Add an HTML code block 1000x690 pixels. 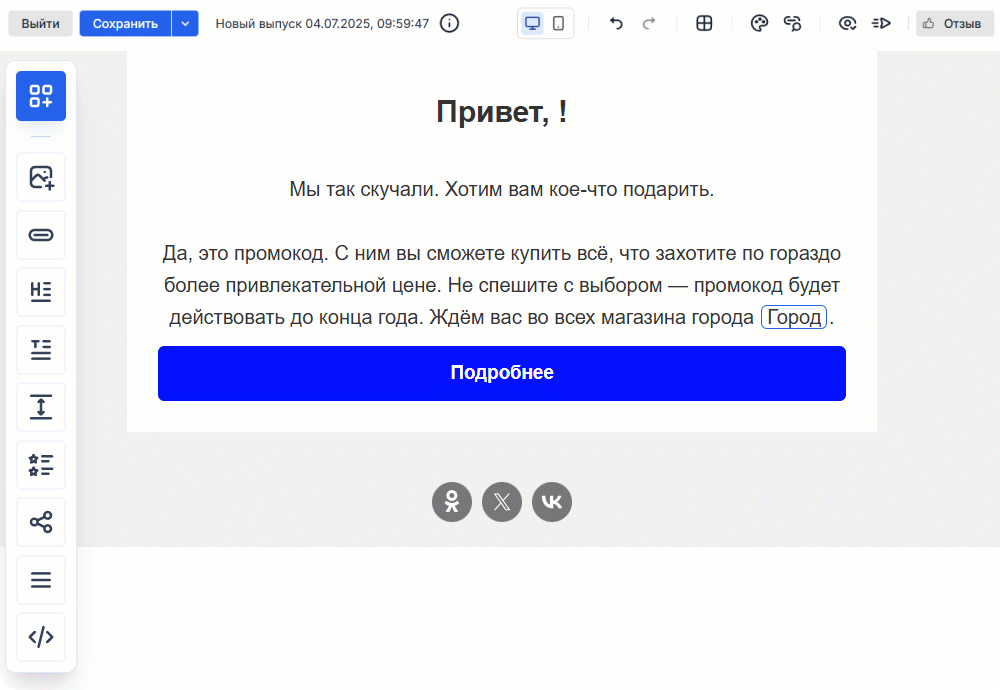coord(41,637)
